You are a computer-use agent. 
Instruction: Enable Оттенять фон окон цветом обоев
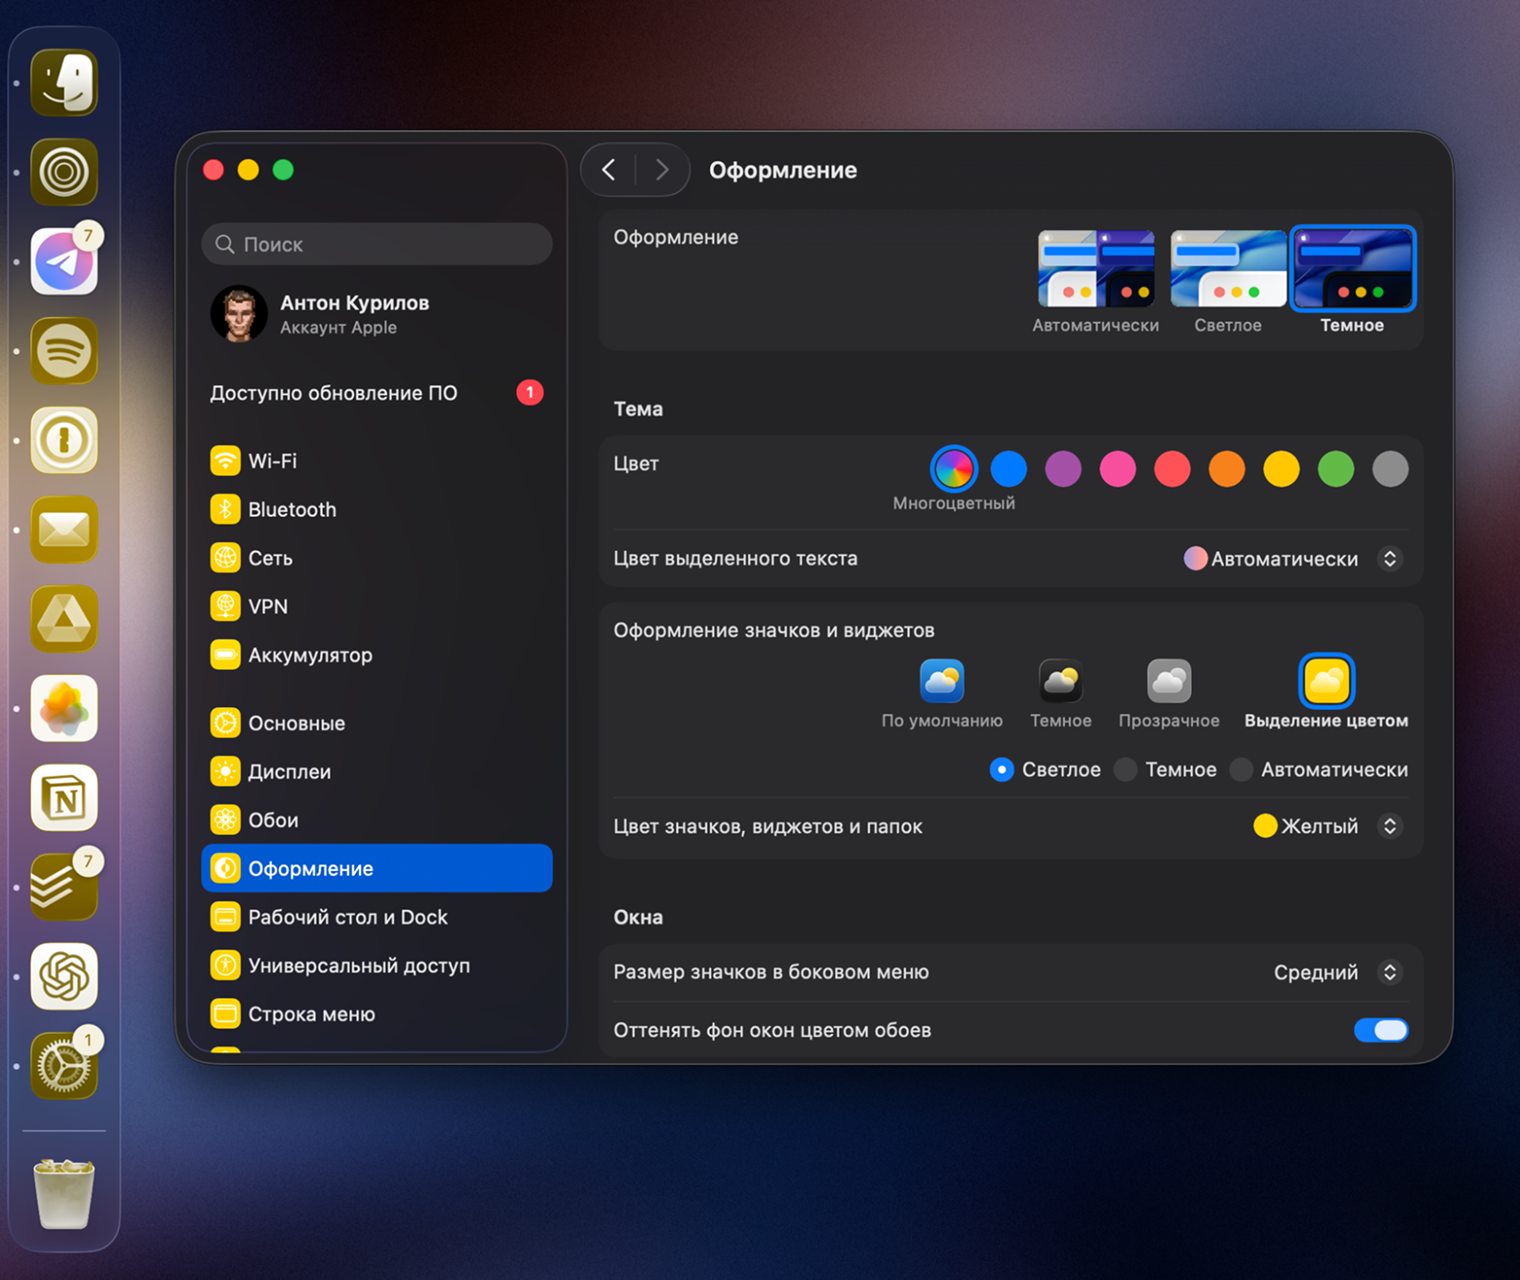(1381, 1030)
